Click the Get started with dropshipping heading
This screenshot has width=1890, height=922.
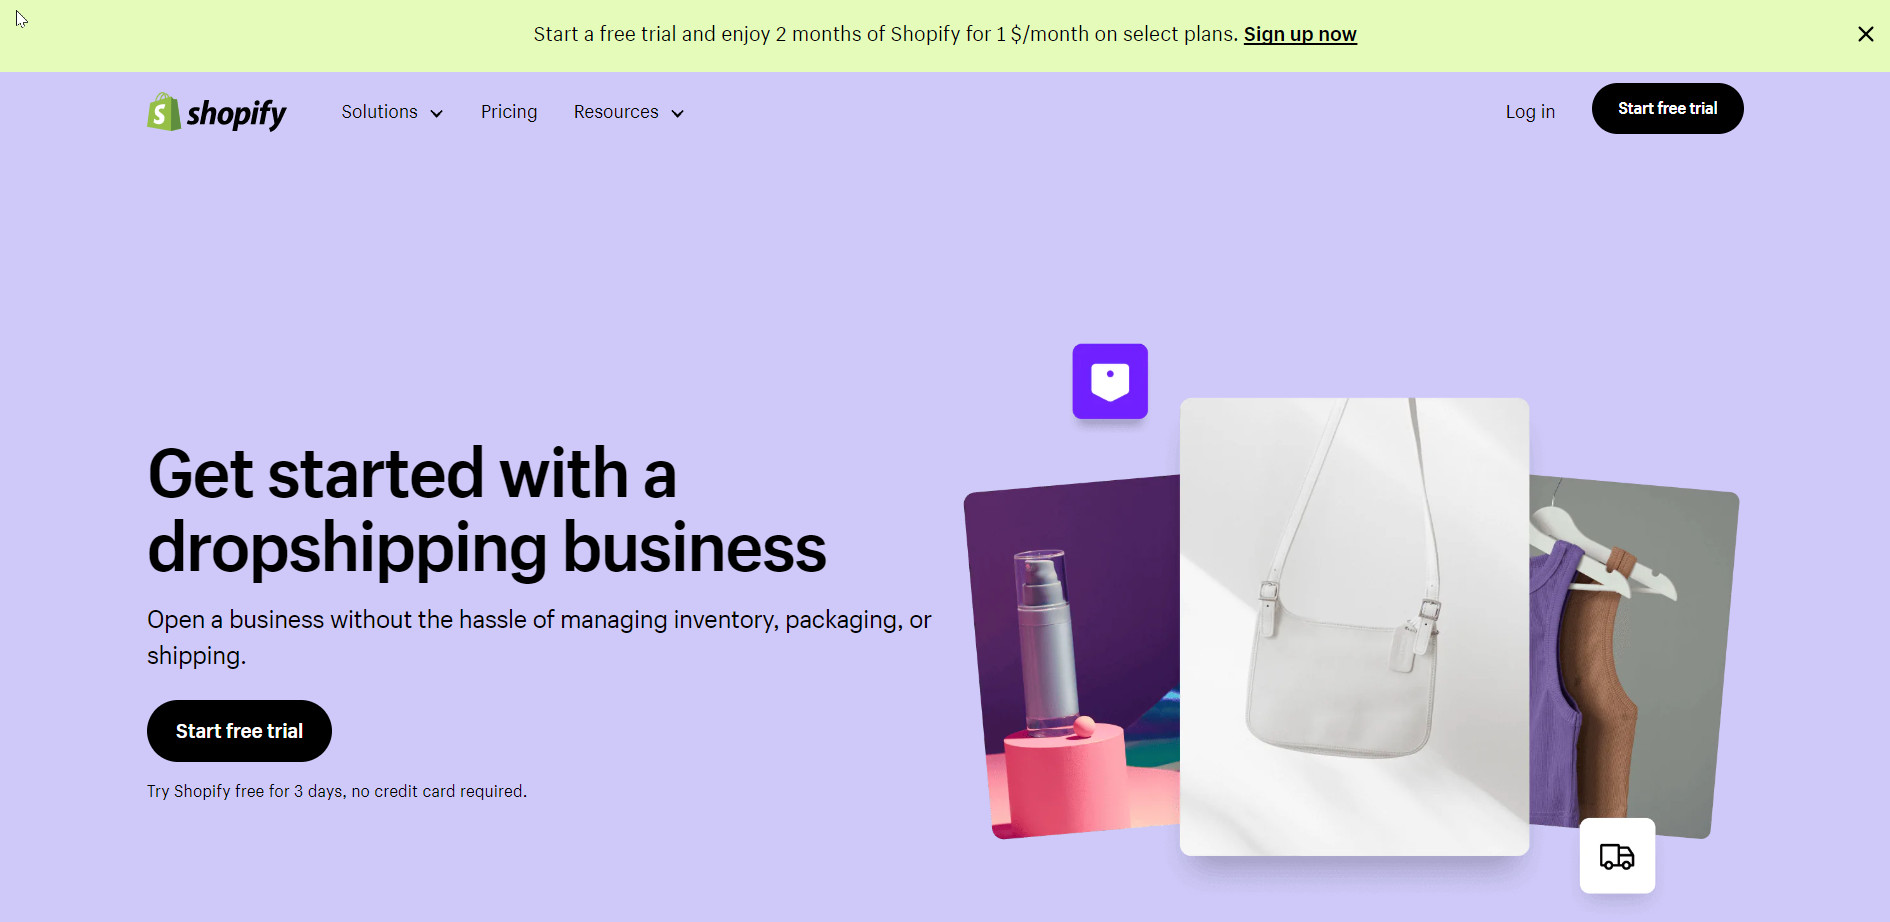pyautogui.click(x=487, y=511)
